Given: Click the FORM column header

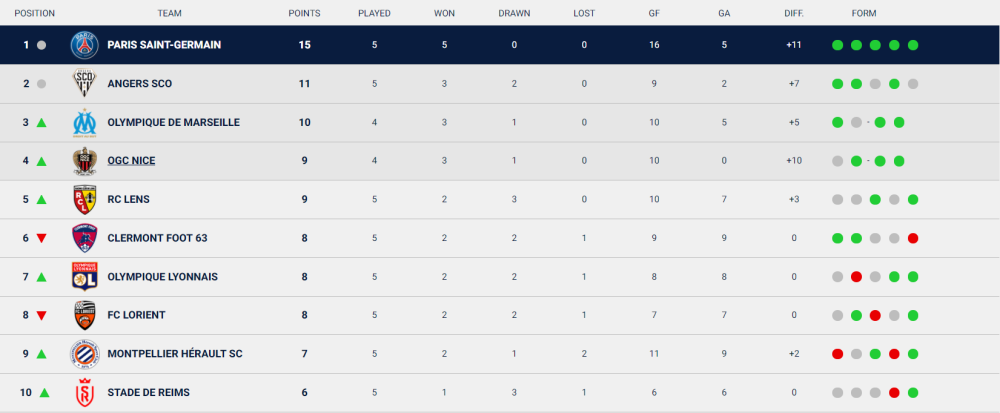Looking at the screenshot, I should [864, 13].
